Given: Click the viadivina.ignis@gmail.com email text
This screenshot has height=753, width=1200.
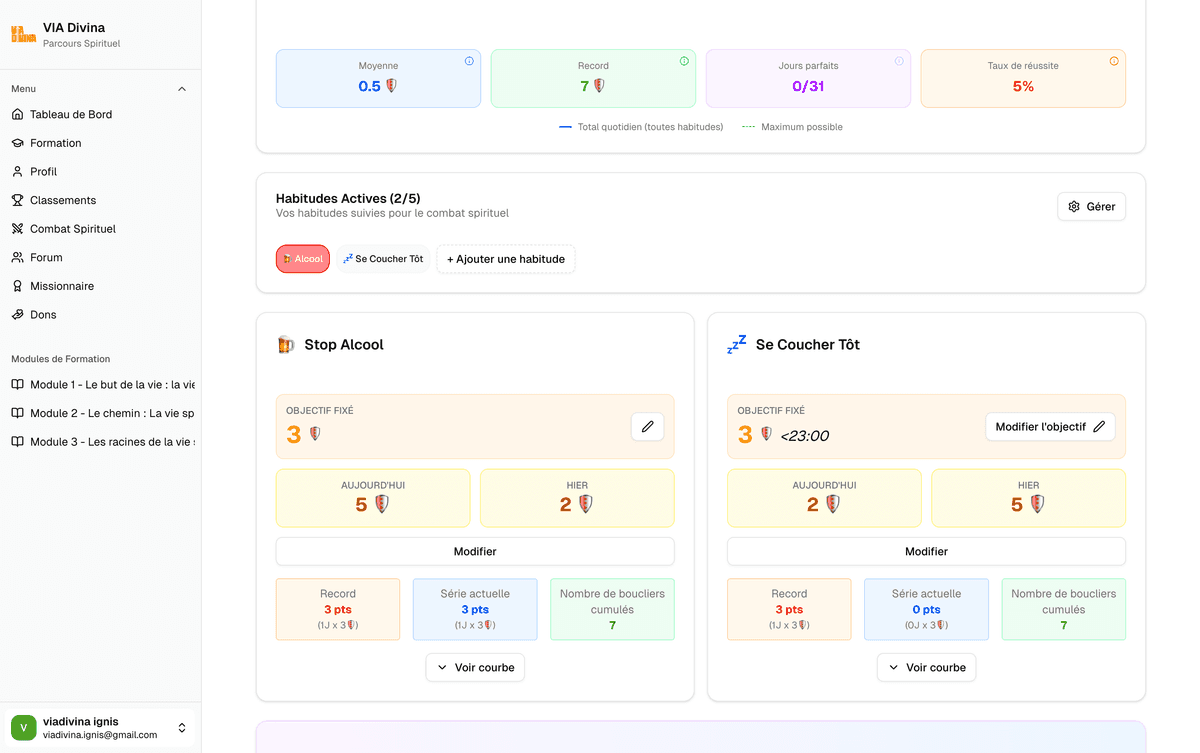Looking at the screenshot, I should (100, 735).
